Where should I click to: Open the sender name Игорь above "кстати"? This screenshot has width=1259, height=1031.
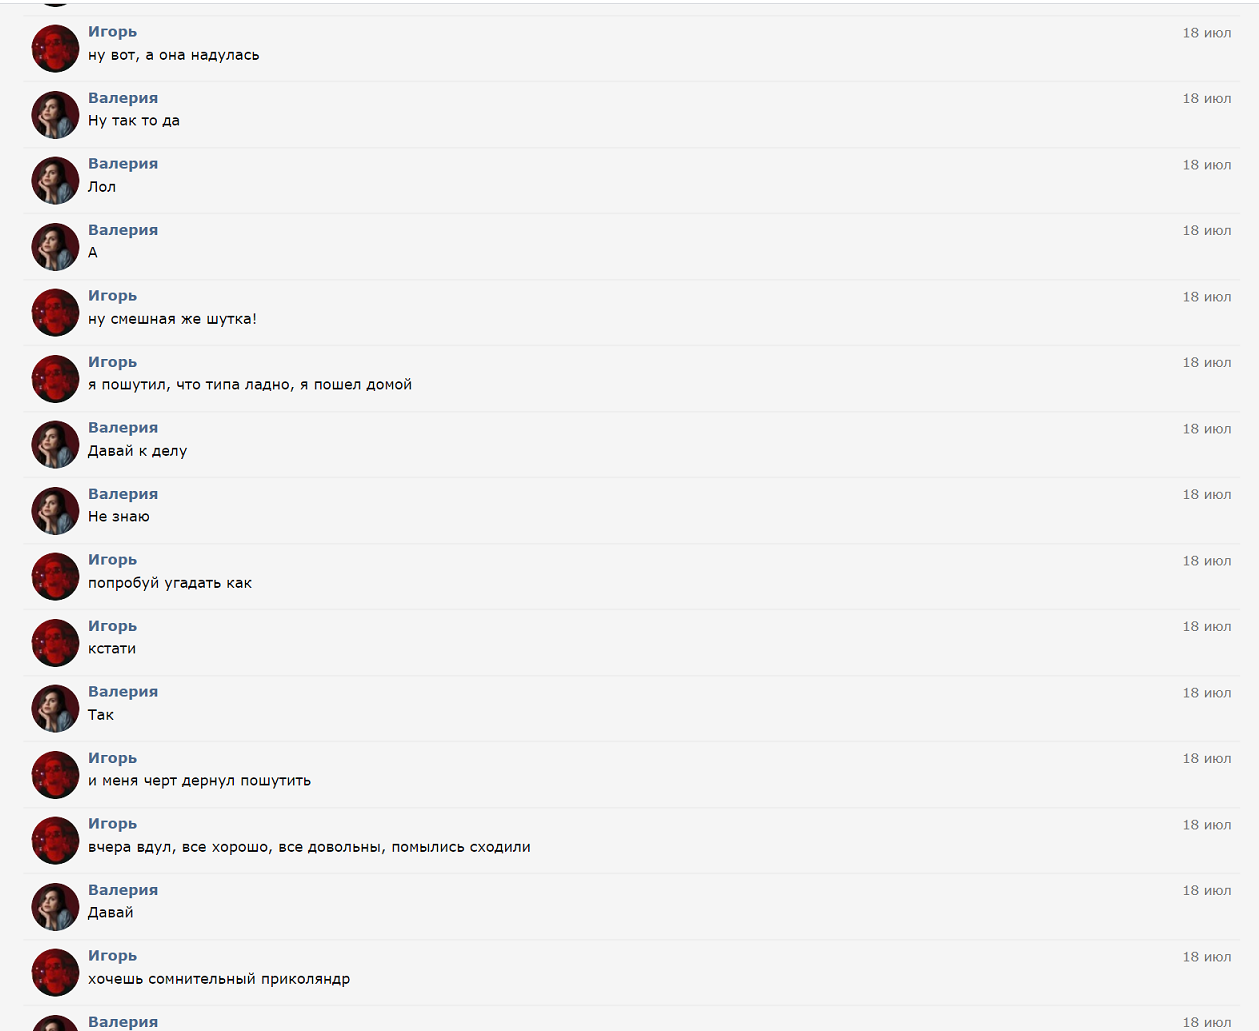click(x=112, y=626)
